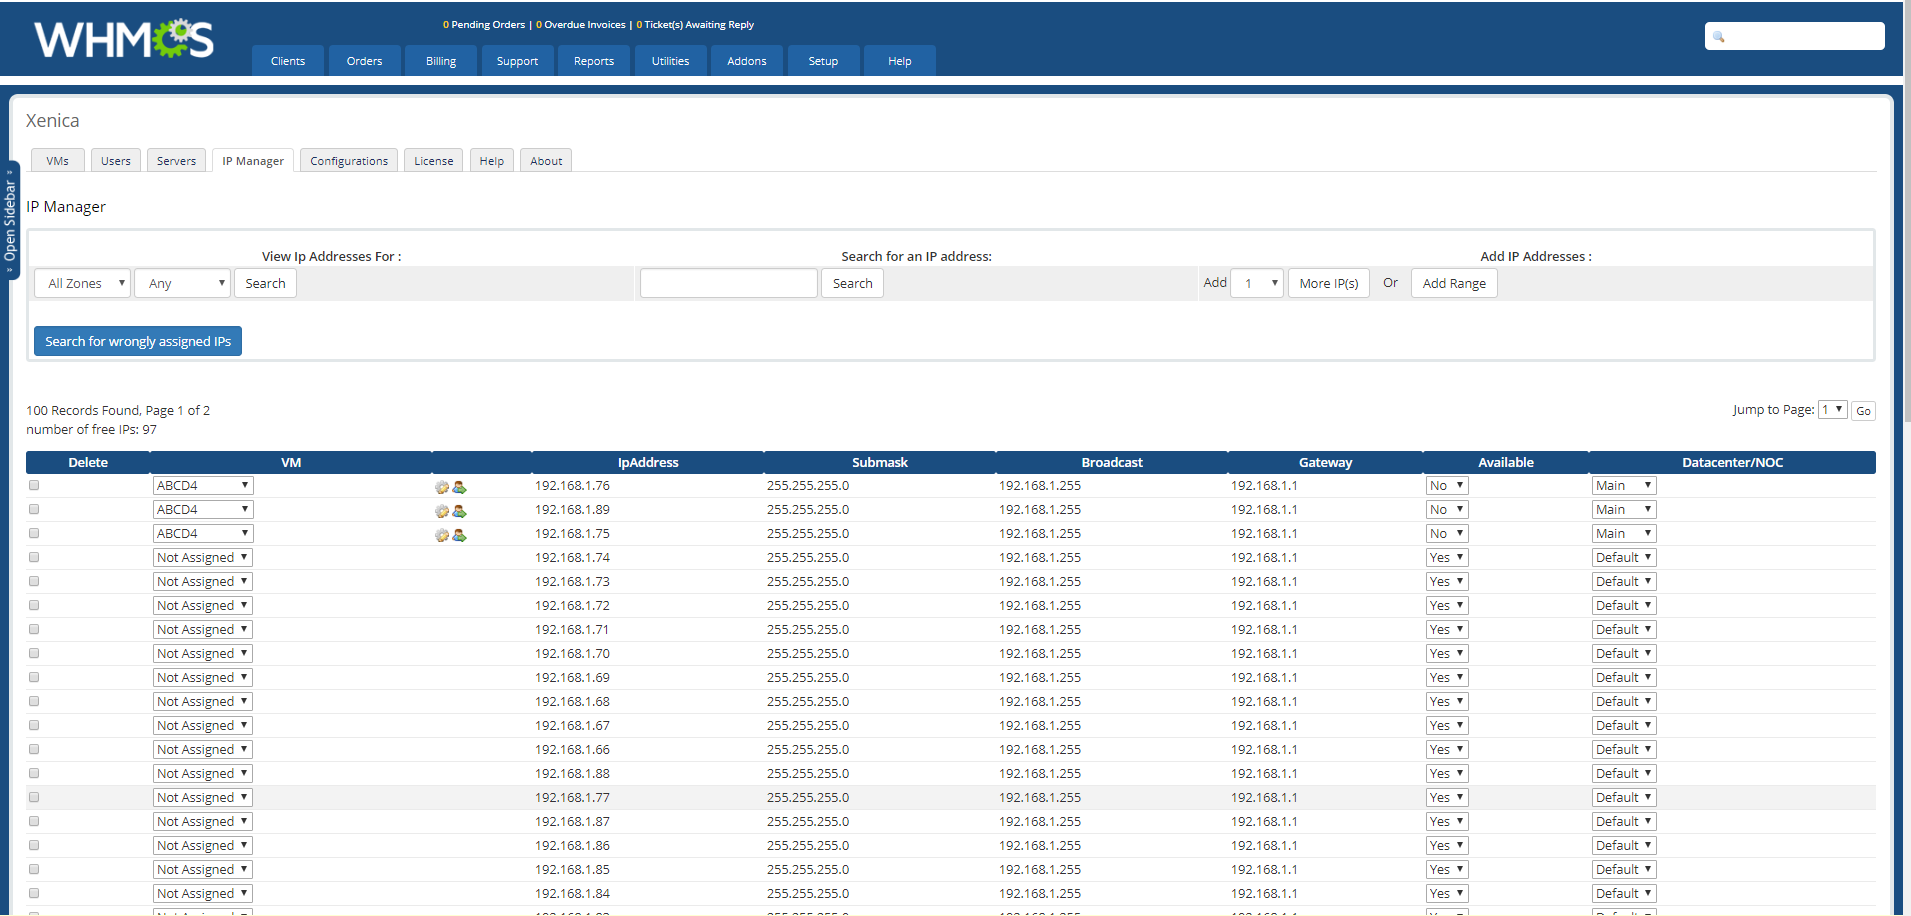Click magnifier icon in top search box
Image resolution: width=1911 pixels, height=916 pixels.
pyautogui.click(x=1719, y=37)
